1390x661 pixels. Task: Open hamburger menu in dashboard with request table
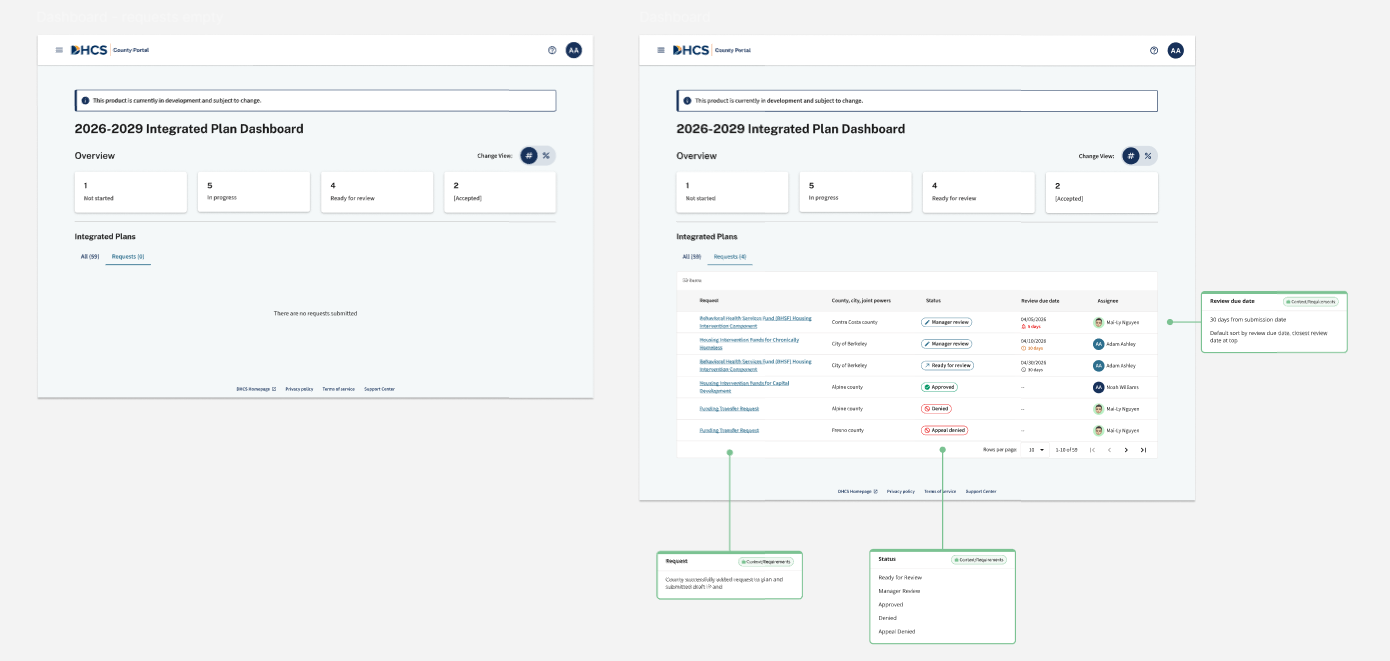[x=661, y=50]
